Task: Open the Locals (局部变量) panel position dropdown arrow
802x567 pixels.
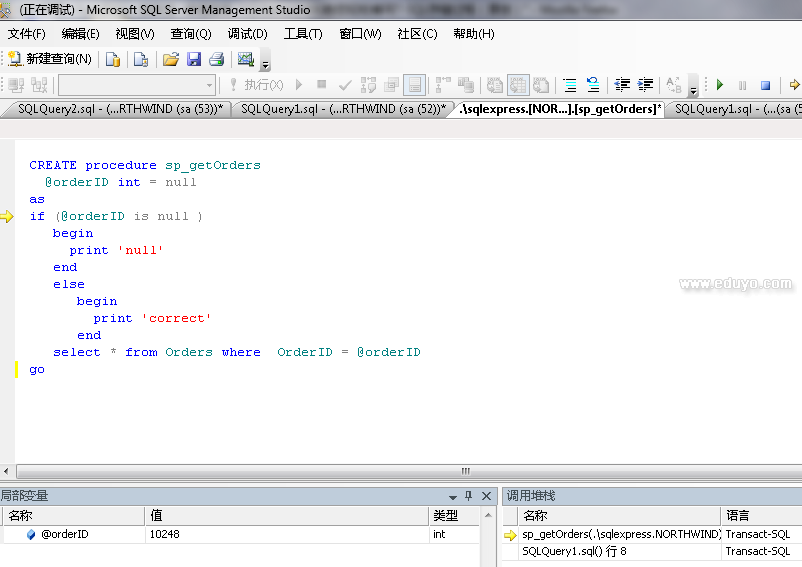Action: (x=450, y=496)
